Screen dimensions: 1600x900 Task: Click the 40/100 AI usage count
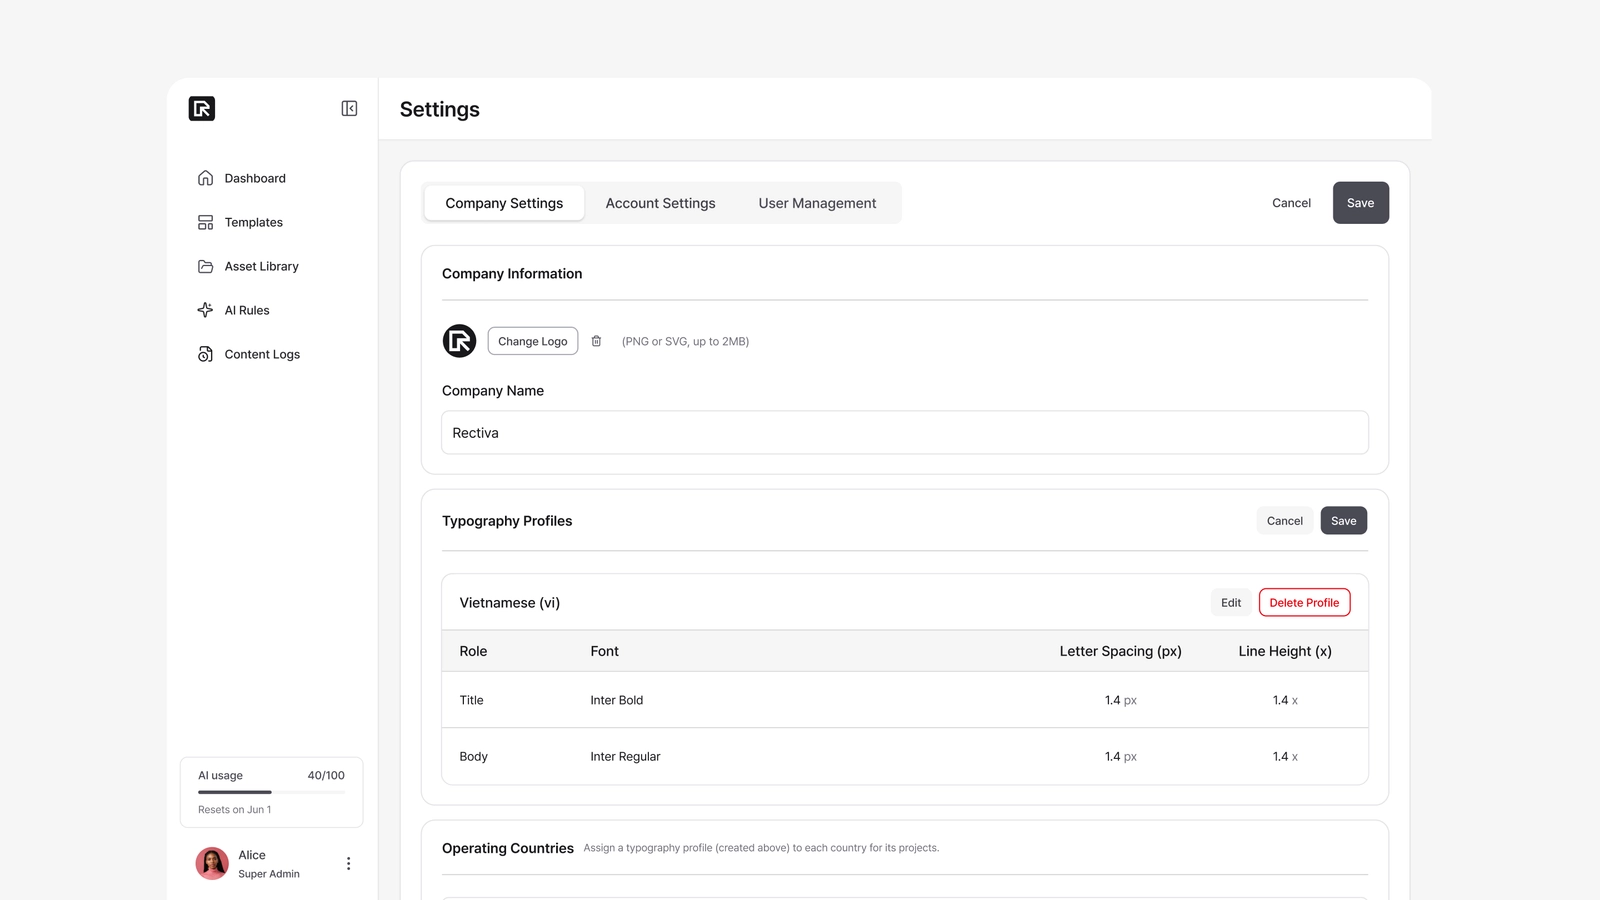click(x=326, y=776)
